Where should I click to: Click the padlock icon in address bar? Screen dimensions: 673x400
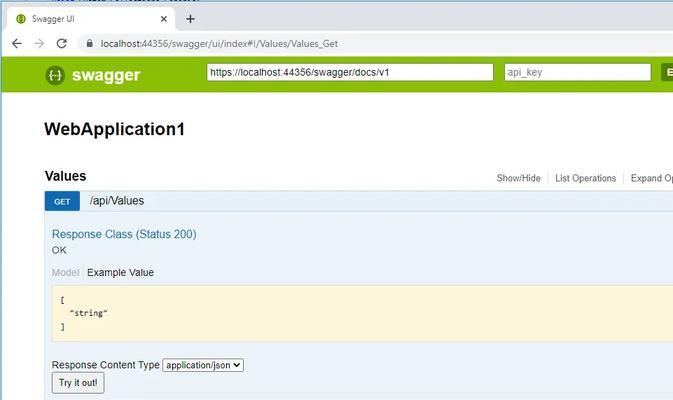pos(89,43)
